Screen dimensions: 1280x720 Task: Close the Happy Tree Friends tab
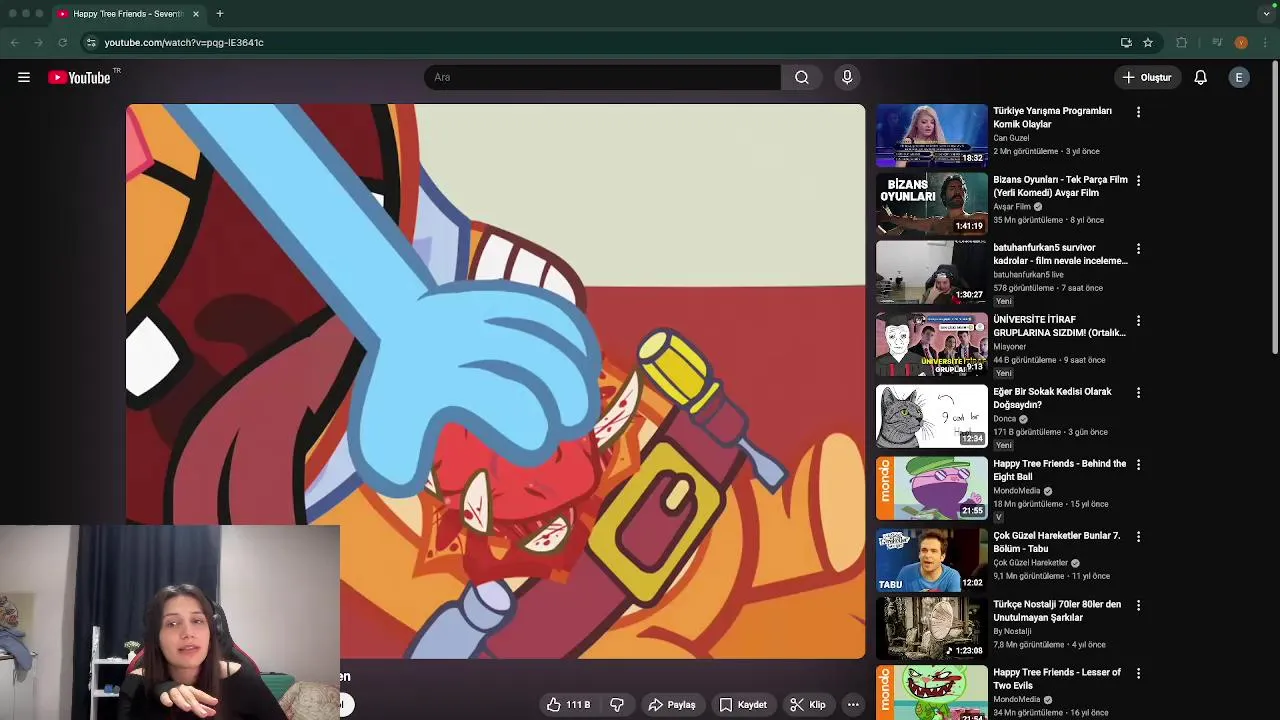[x=196, y=14]
